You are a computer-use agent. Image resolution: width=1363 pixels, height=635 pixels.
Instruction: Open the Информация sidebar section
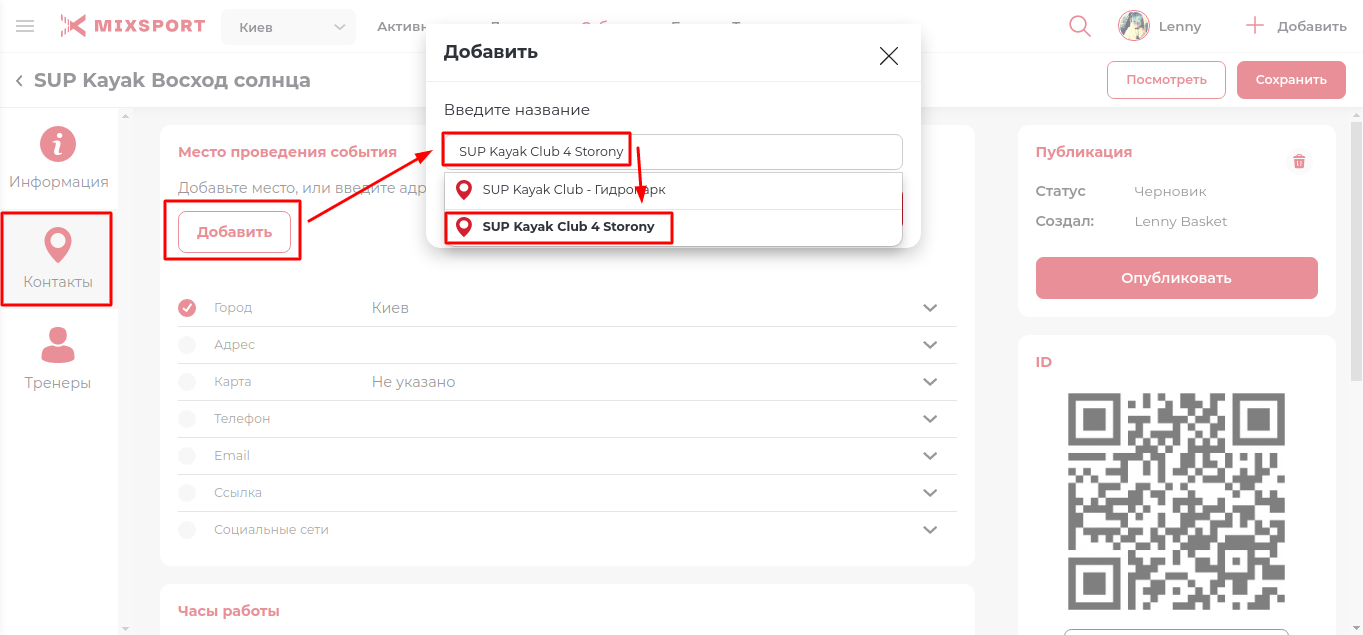[58, 158]
